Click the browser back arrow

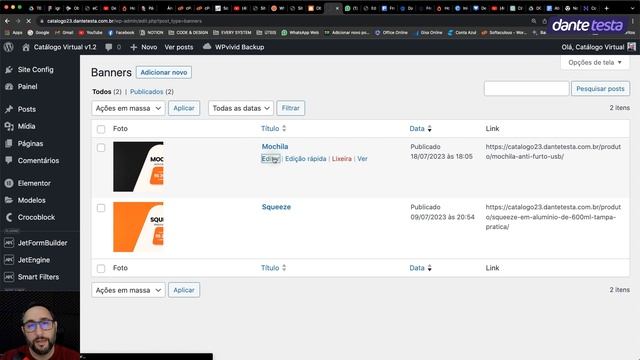pos(7,21)
